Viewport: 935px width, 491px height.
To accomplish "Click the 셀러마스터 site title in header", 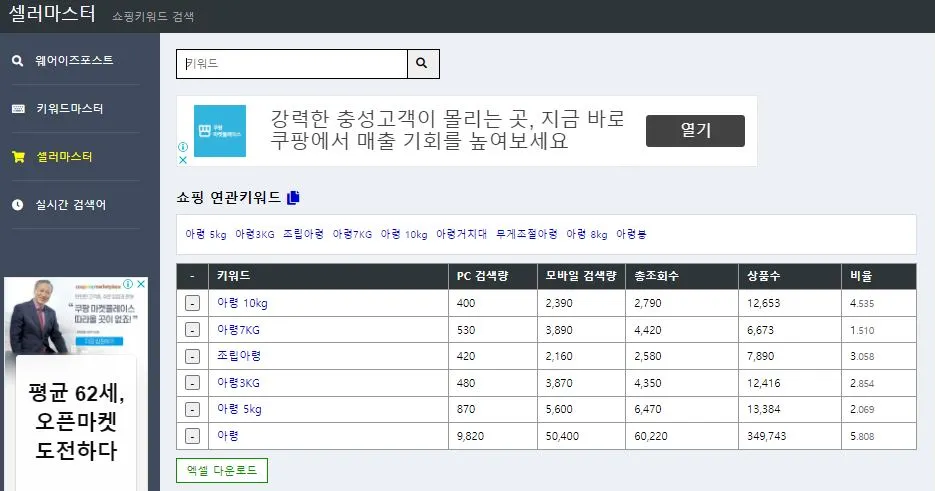I will coord(52,14).
